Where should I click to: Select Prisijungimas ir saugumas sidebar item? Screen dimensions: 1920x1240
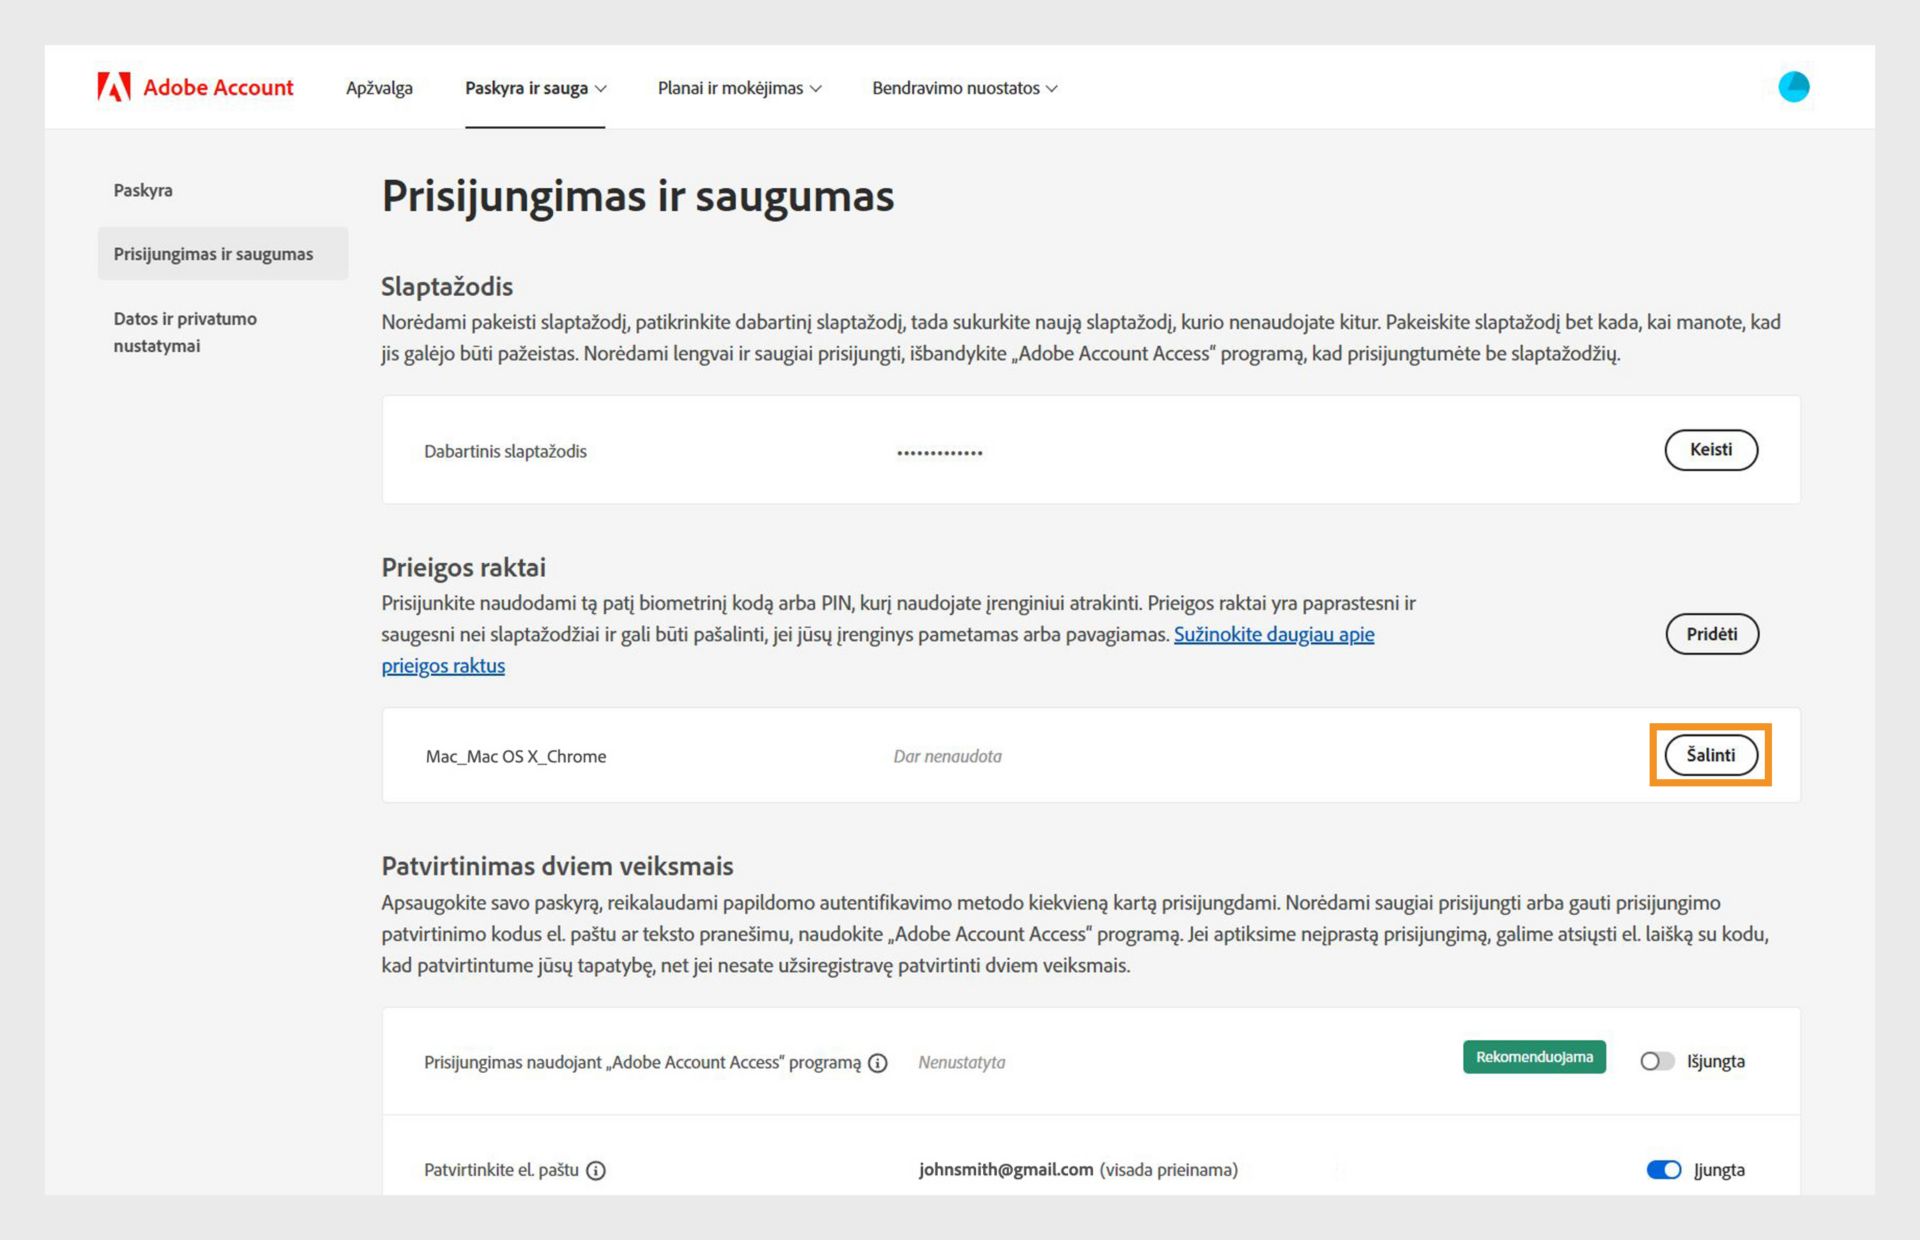(x=213, y=254)
